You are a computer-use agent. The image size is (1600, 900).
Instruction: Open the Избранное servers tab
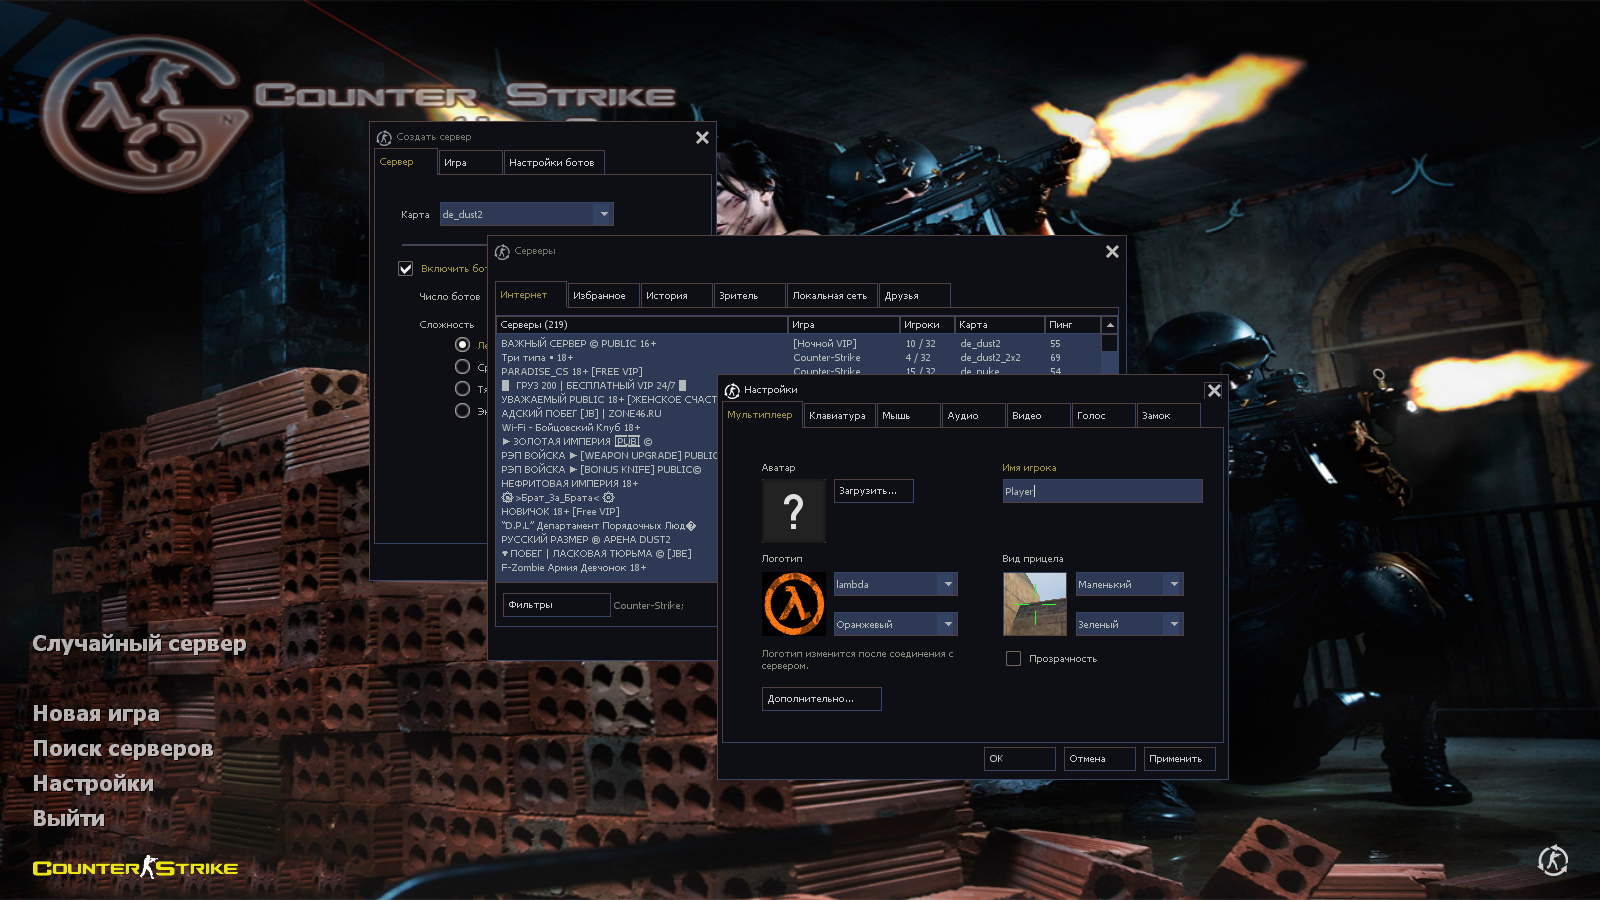599,296
